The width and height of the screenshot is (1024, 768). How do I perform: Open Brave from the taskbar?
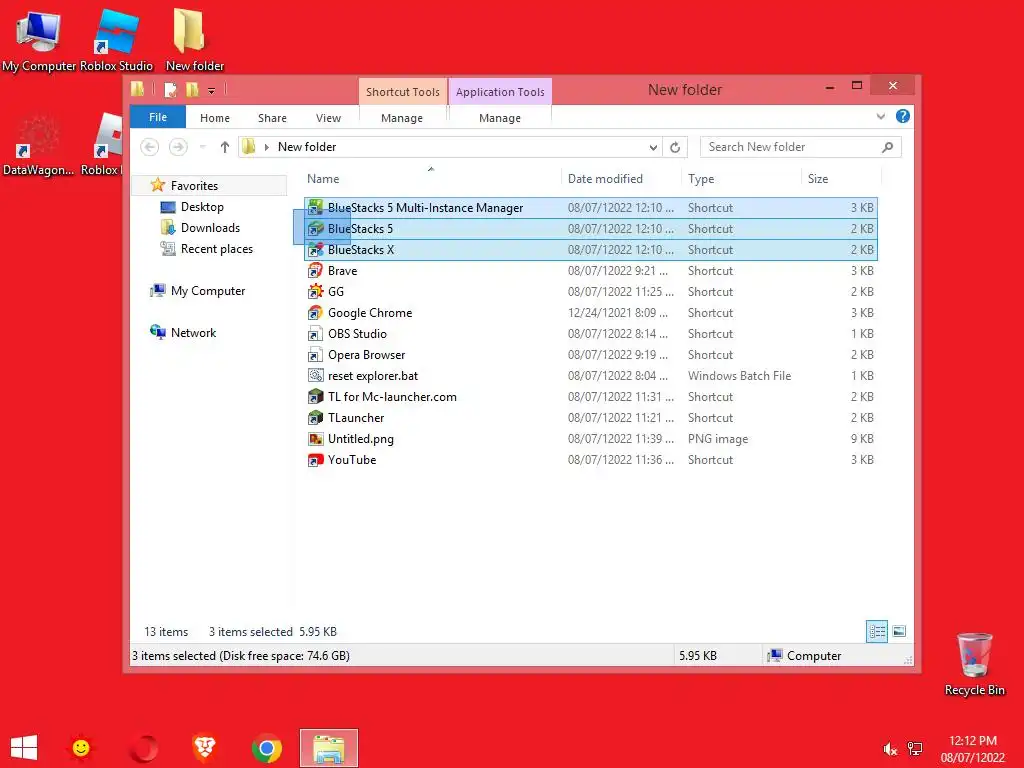204,748
